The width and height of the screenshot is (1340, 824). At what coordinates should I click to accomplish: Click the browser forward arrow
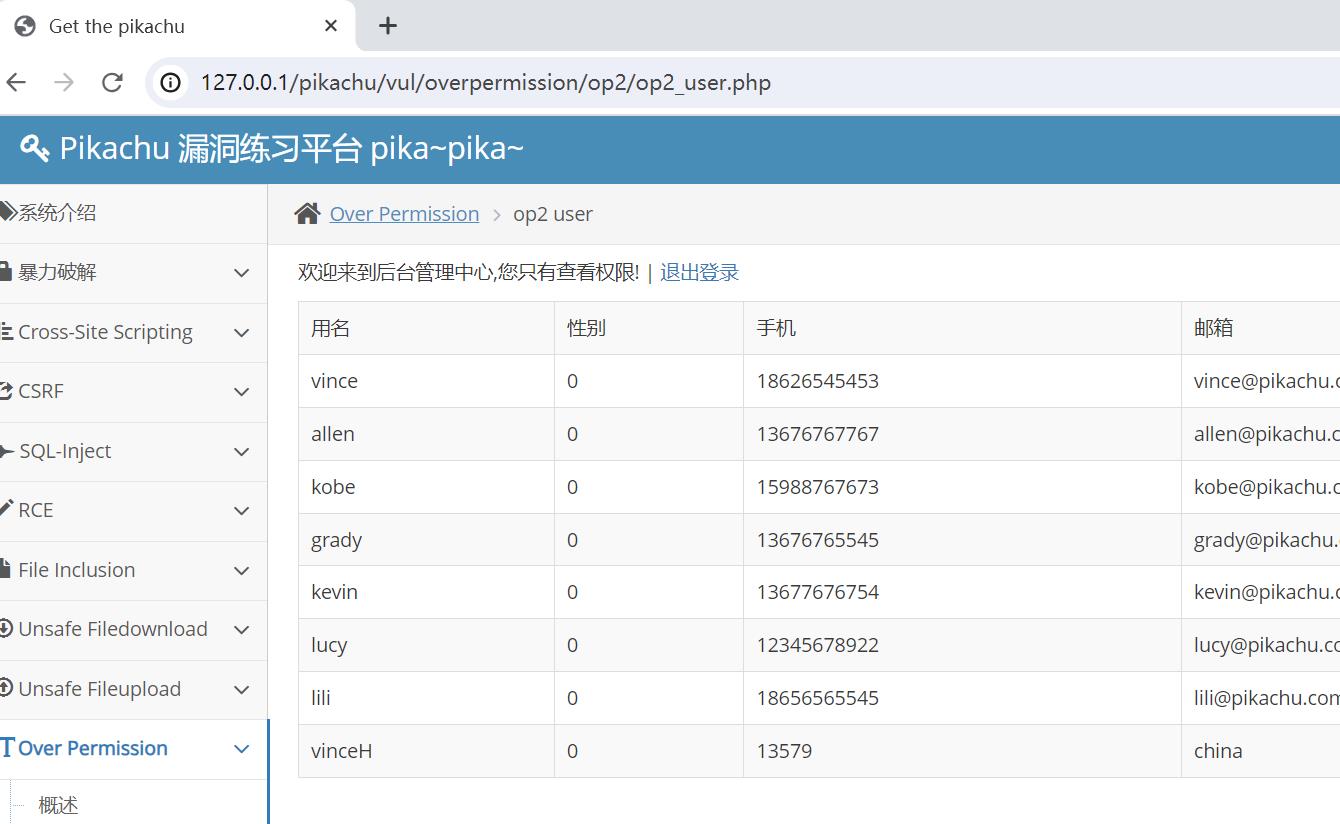pos(64,82)
